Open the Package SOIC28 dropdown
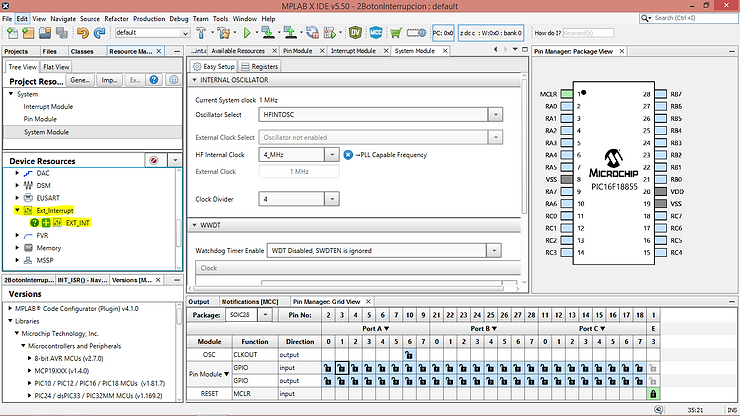 [265, 315]
